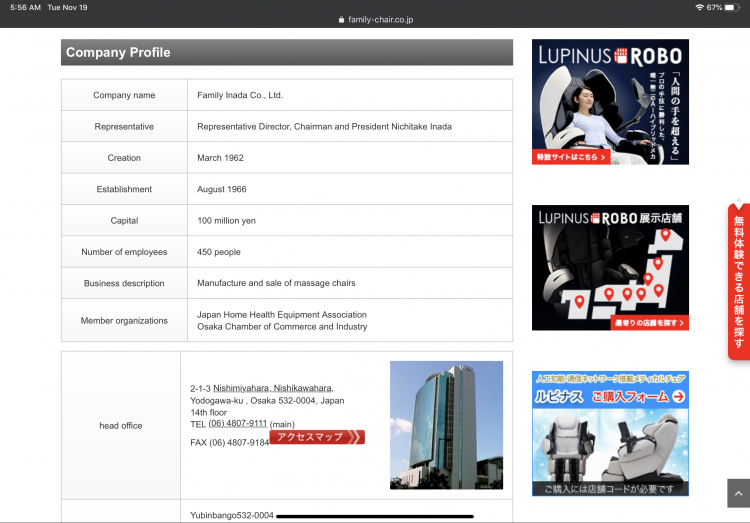
Task: Select Osaka Chamber of Commerce and Industry text
Action: click(x=282, y=326)
